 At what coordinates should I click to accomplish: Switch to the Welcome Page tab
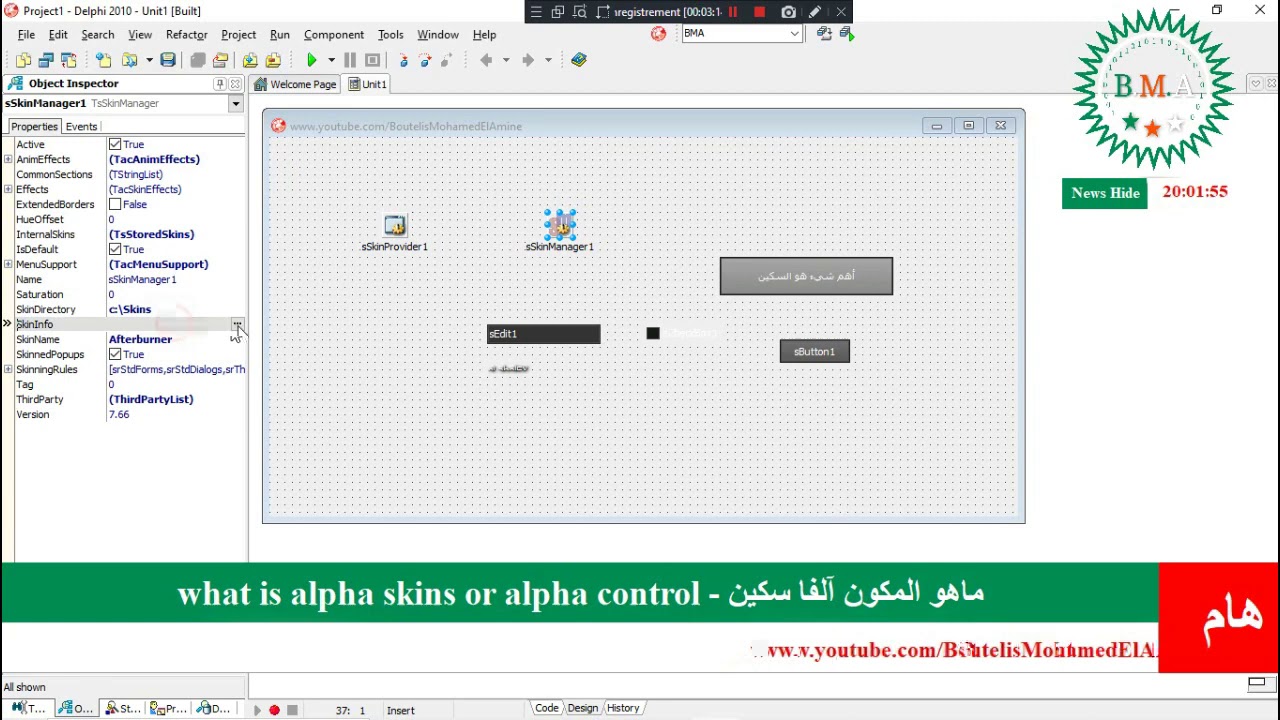point(296,84)
